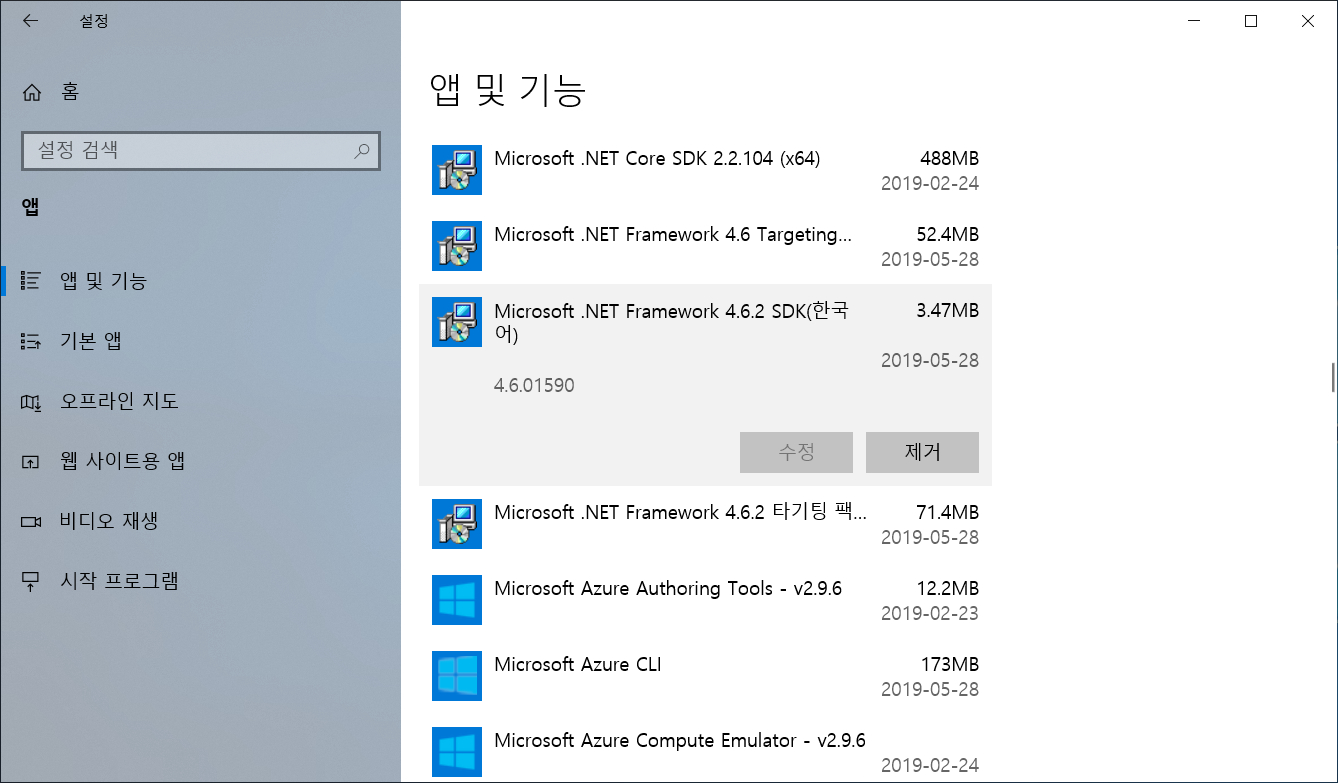This screenshot has height=783, width=1338.
Task: Click the 앱 및 기능 page heading
Action: 507,90
